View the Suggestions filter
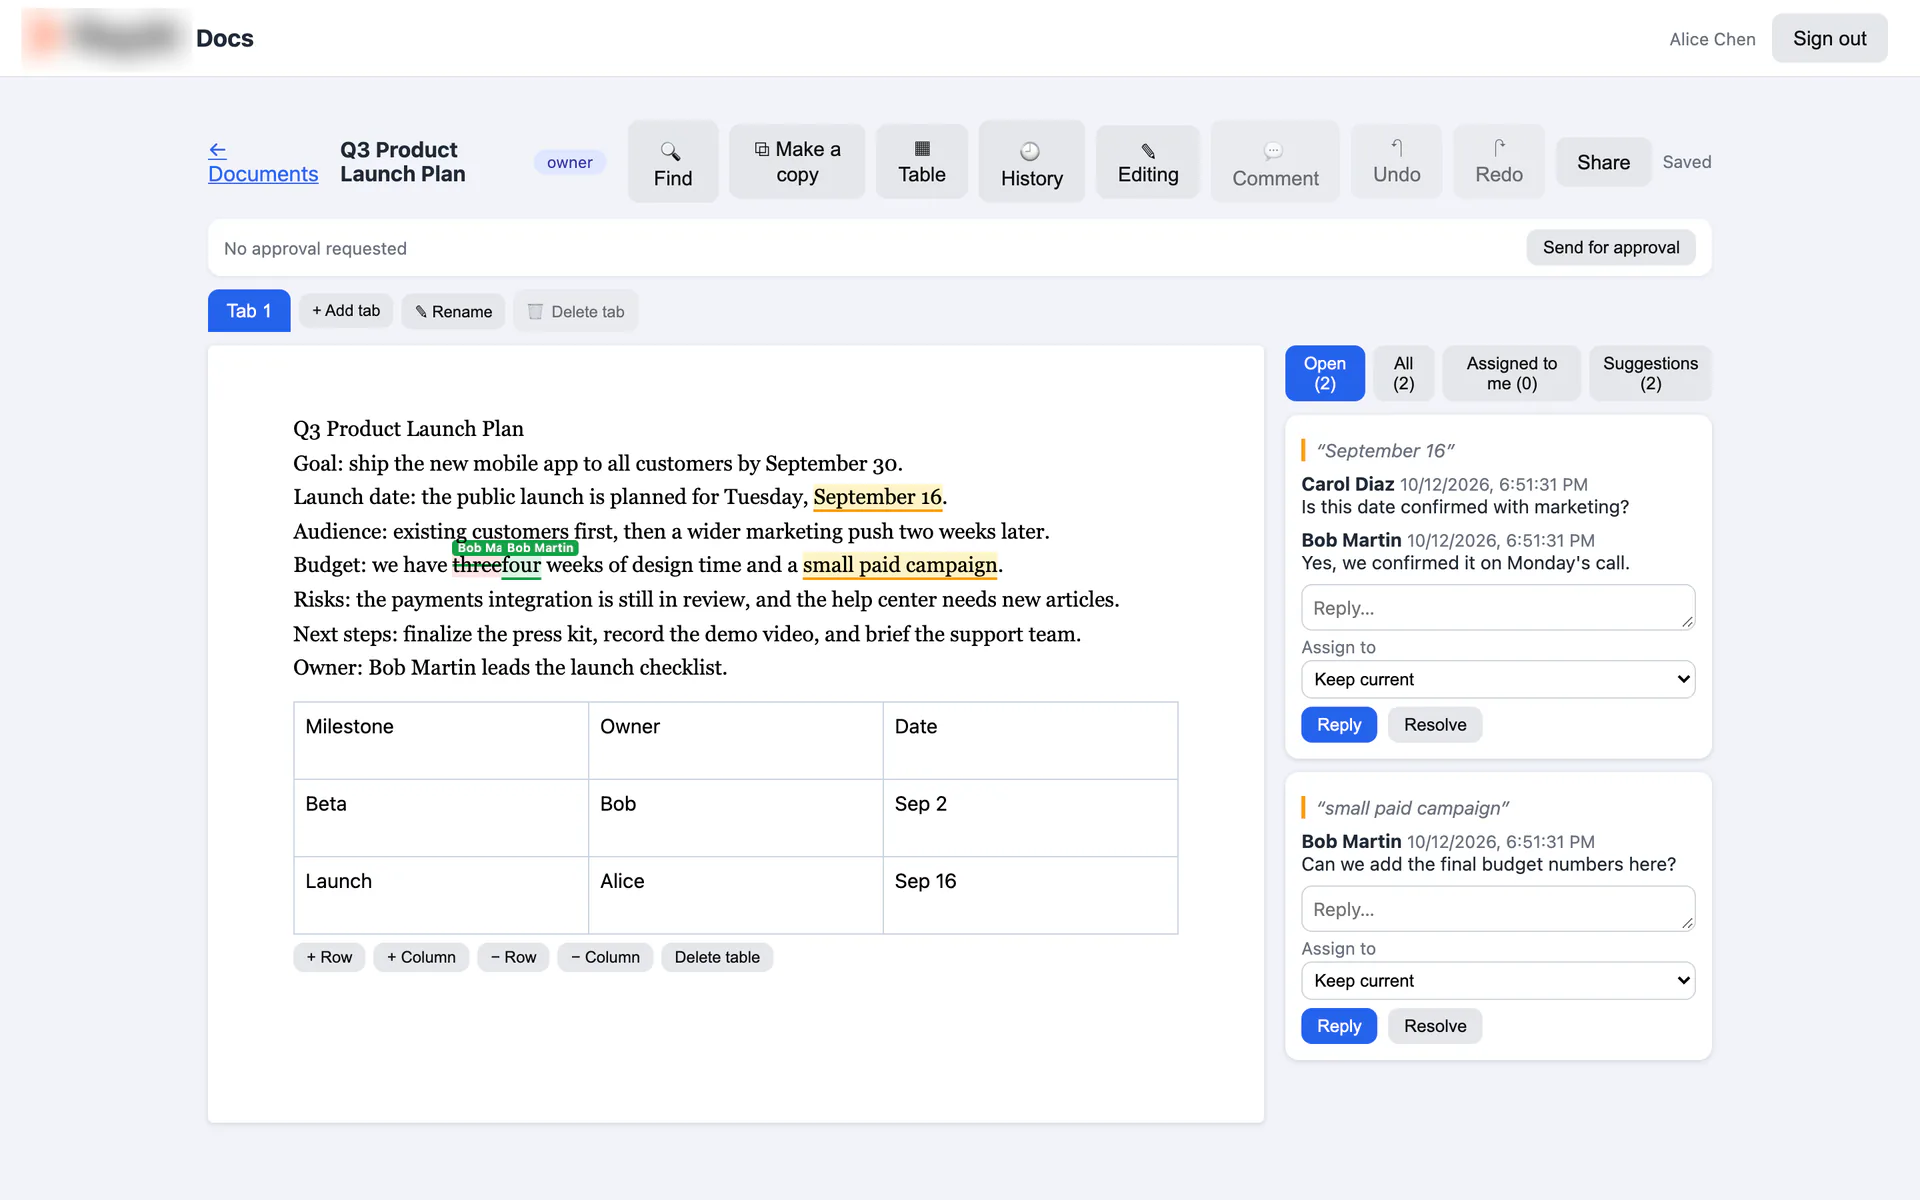1920x1200 pixels. (x=1650, y=373)
